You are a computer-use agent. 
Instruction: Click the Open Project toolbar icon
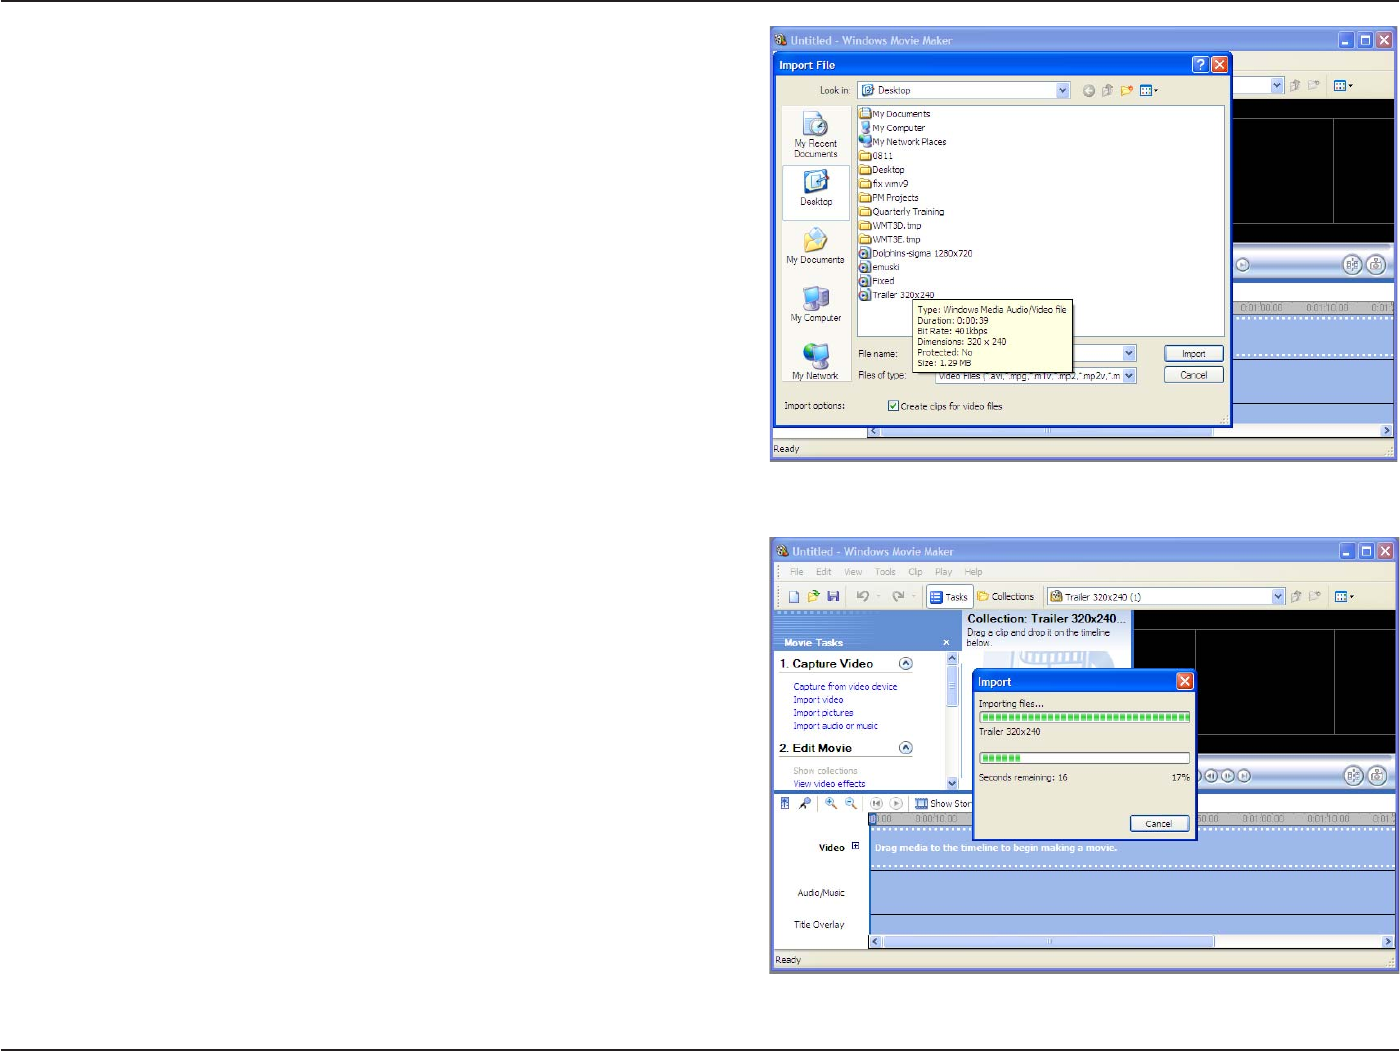point(814,597)
